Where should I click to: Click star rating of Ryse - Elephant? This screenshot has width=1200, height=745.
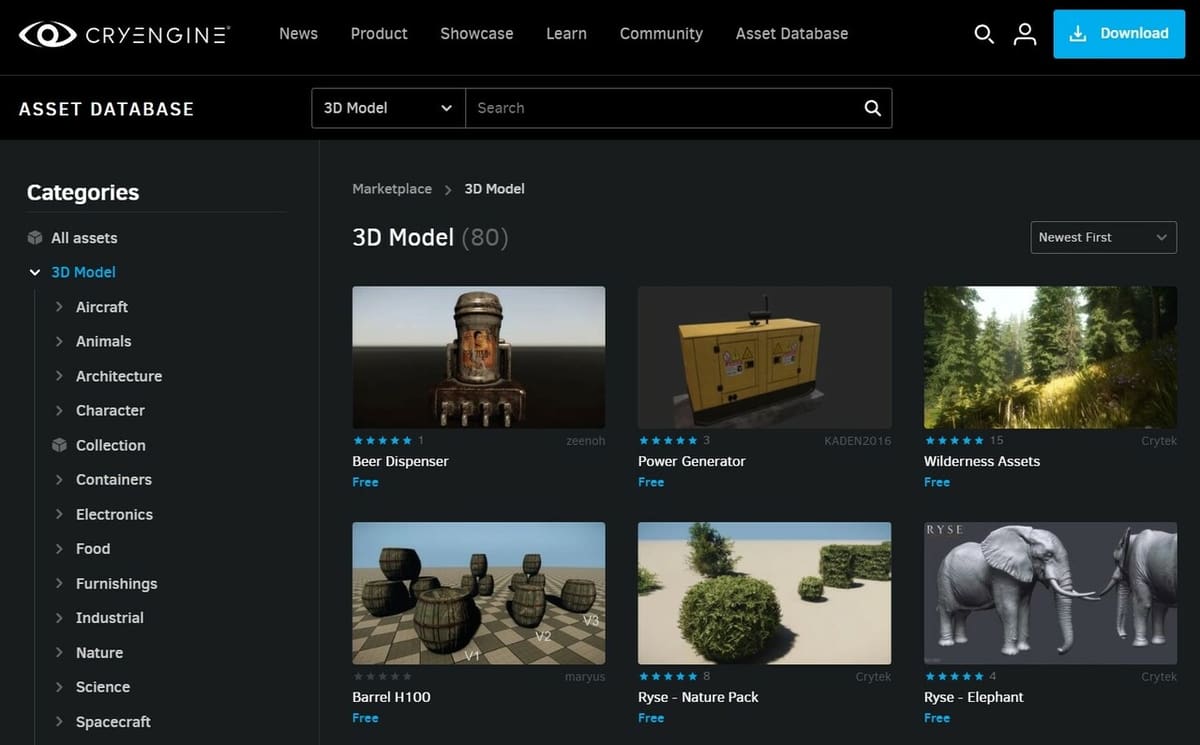coord(954,677)
